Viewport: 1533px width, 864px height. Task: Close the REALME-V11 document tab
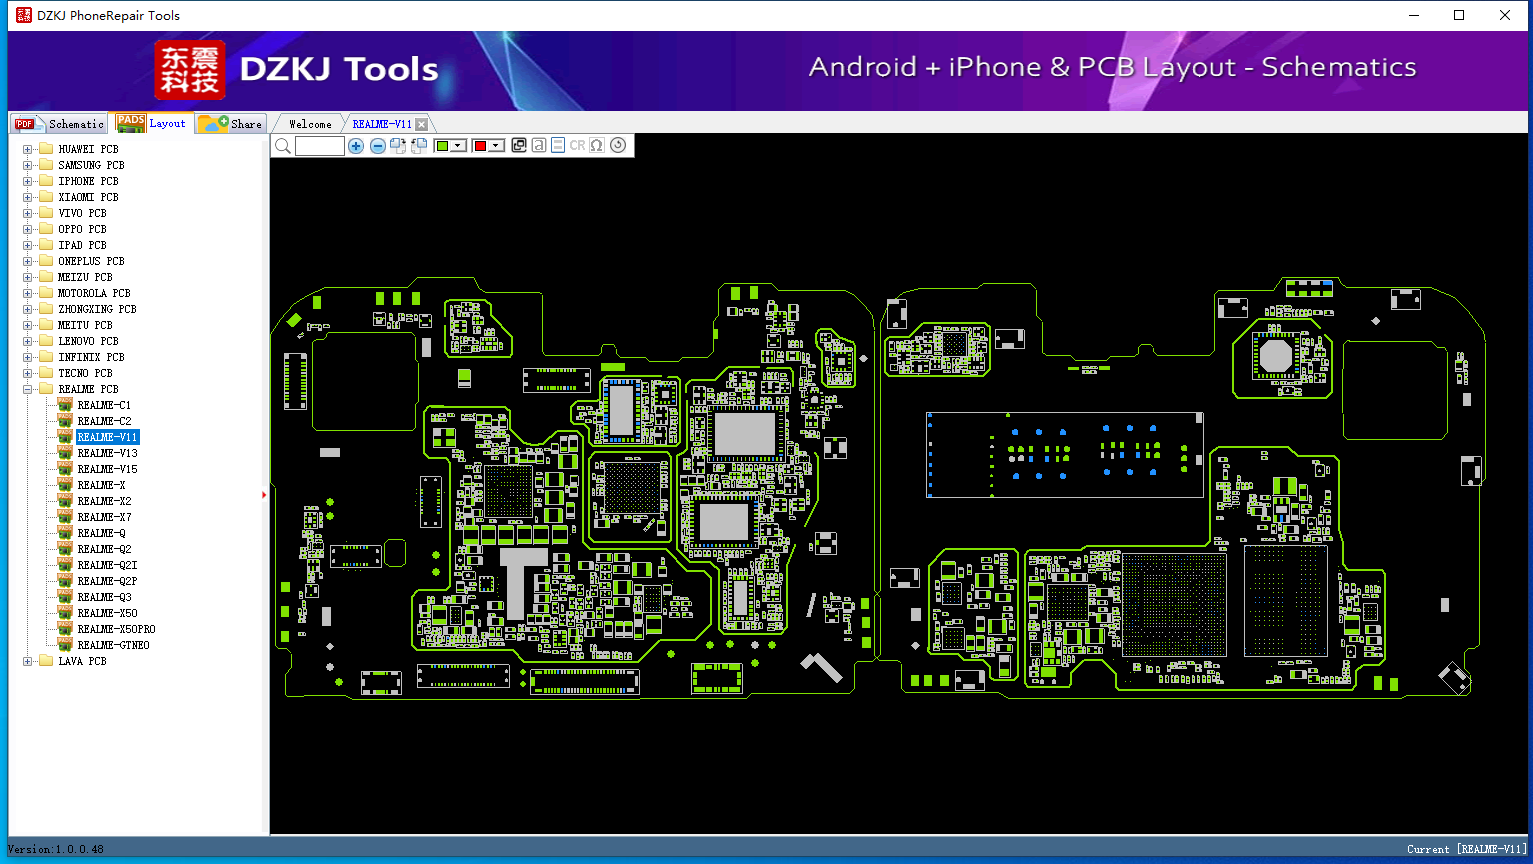coord(422,124)
